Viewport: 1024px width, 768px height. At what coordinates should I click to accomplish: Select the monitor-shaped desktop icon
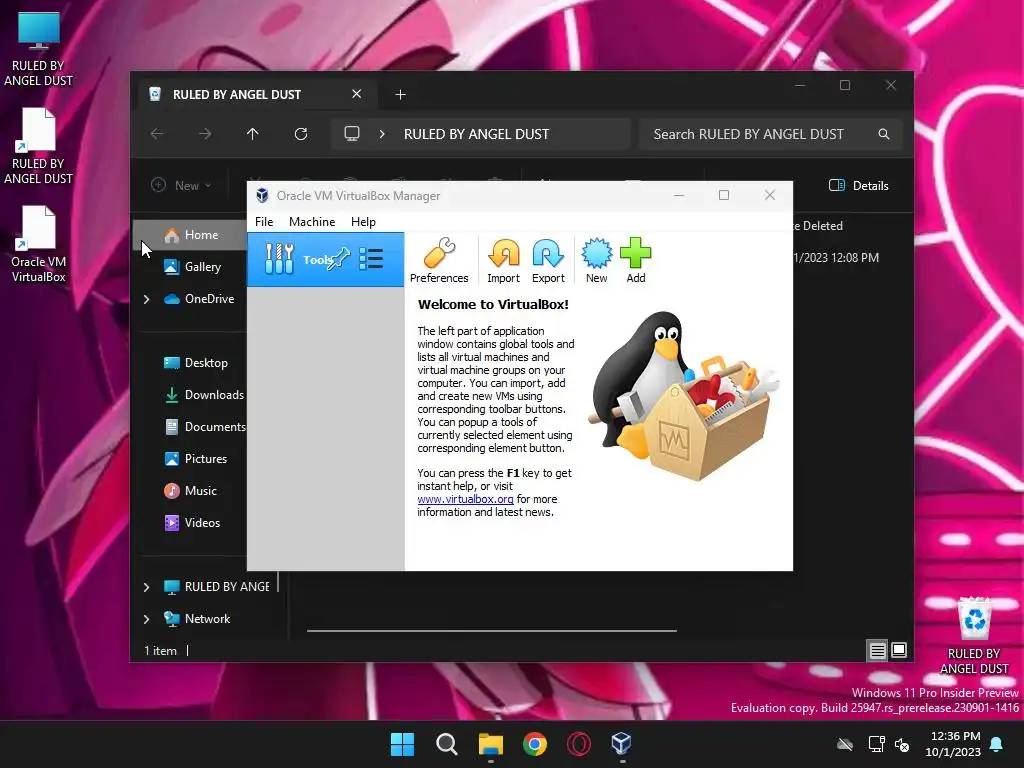tap(39, 48)
